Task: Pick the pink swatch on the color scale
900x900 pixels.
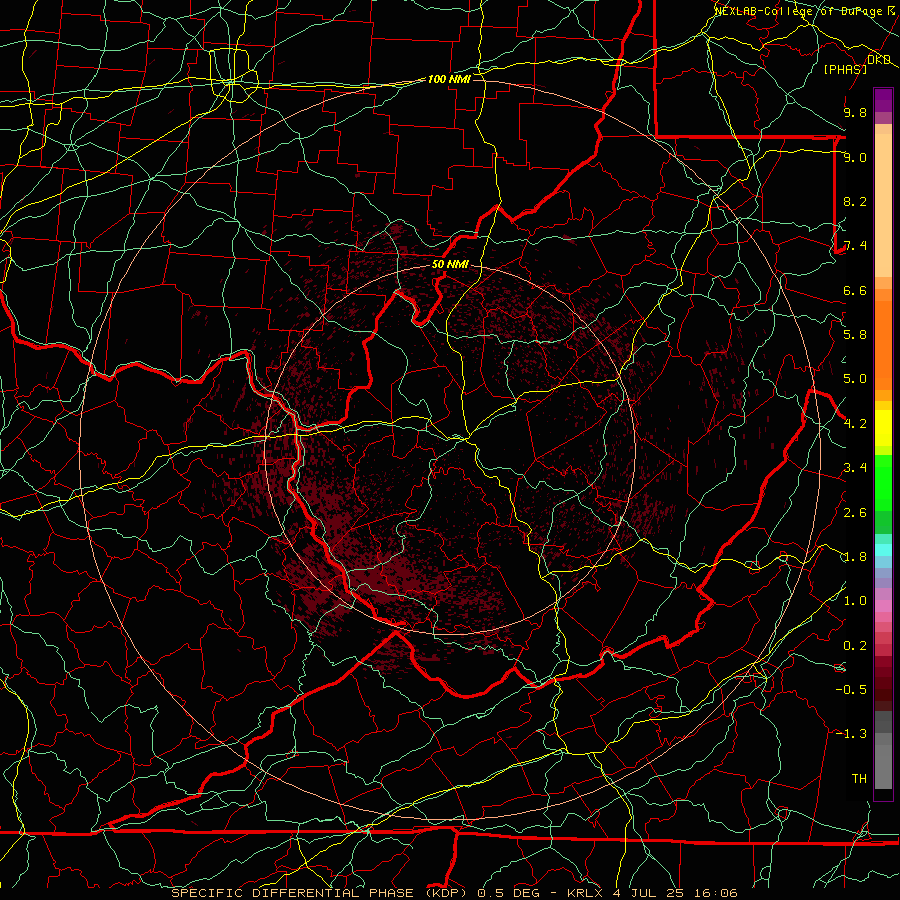Action: (883, 606)
